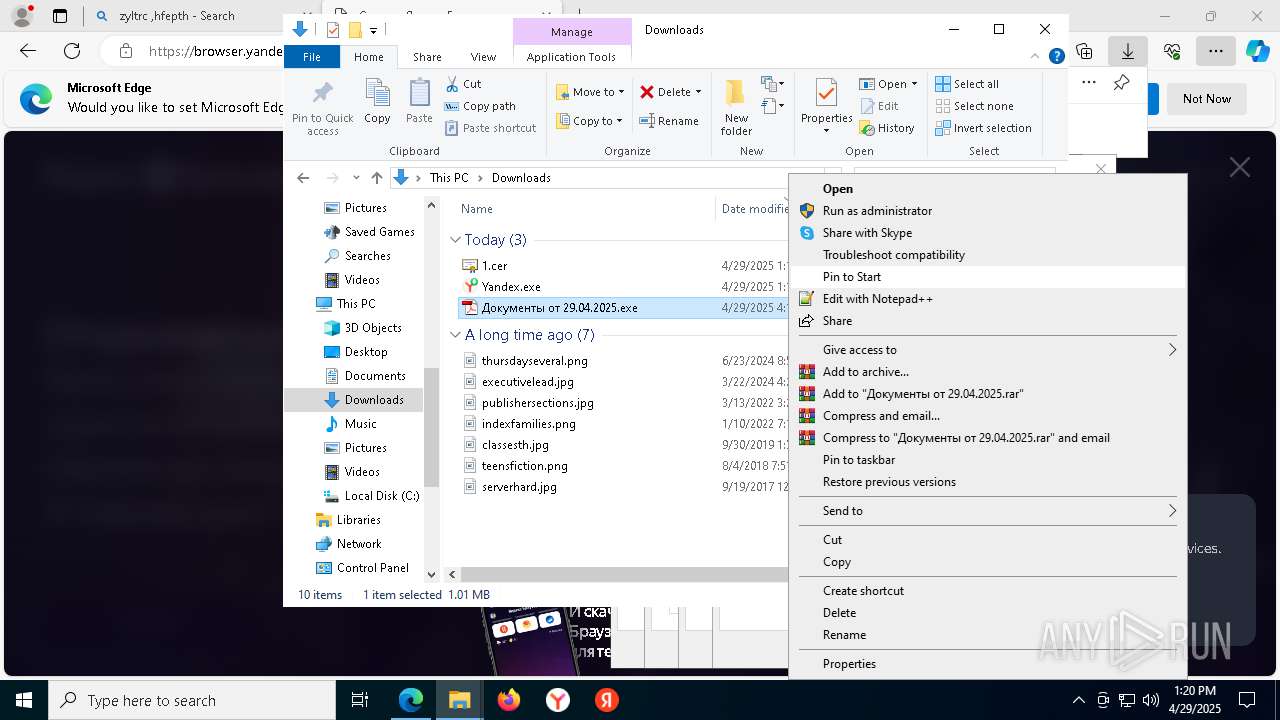This screenshot has height=720, width=1280.
Task: Choose Troubleshoot compatibility
Action: [x=987, y=255]
